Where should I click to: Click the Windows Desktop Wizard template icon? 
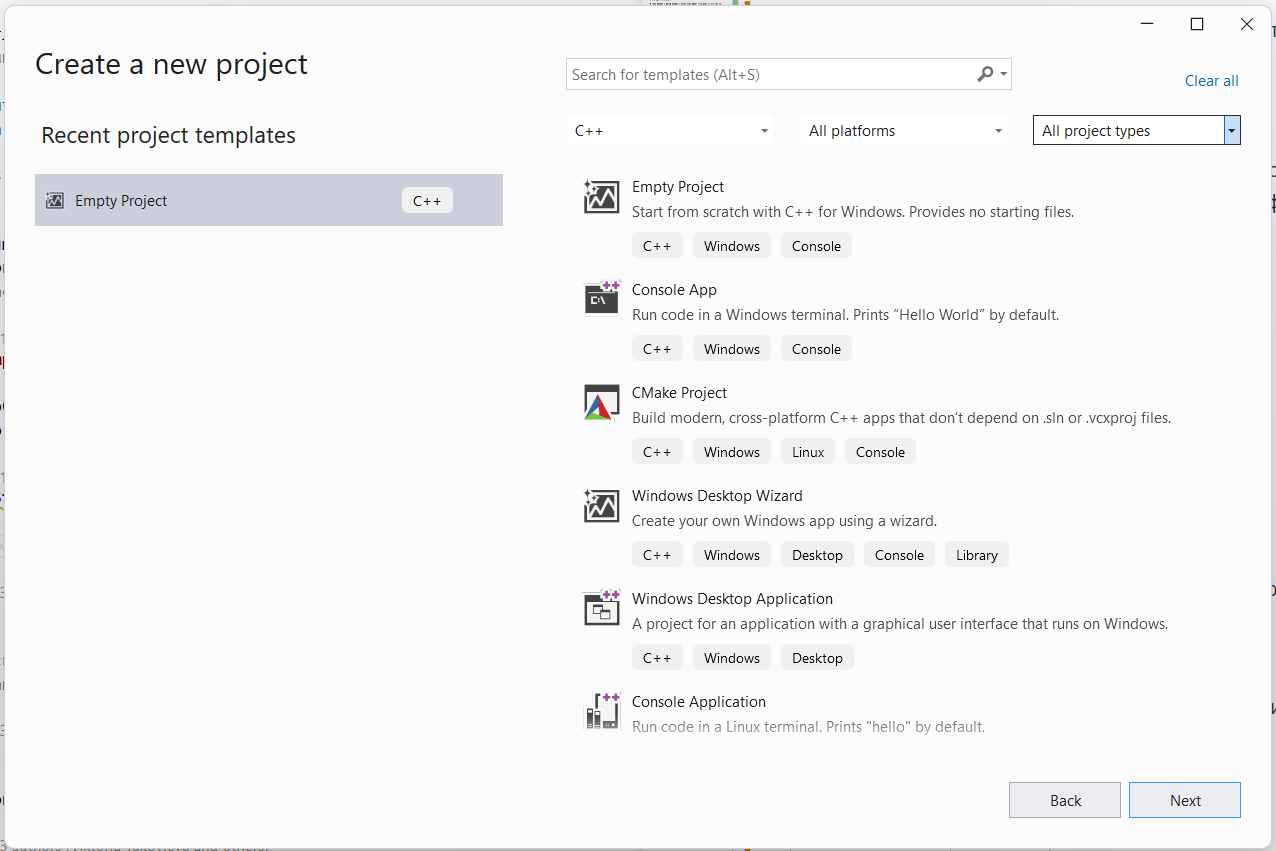click(601, 505)
